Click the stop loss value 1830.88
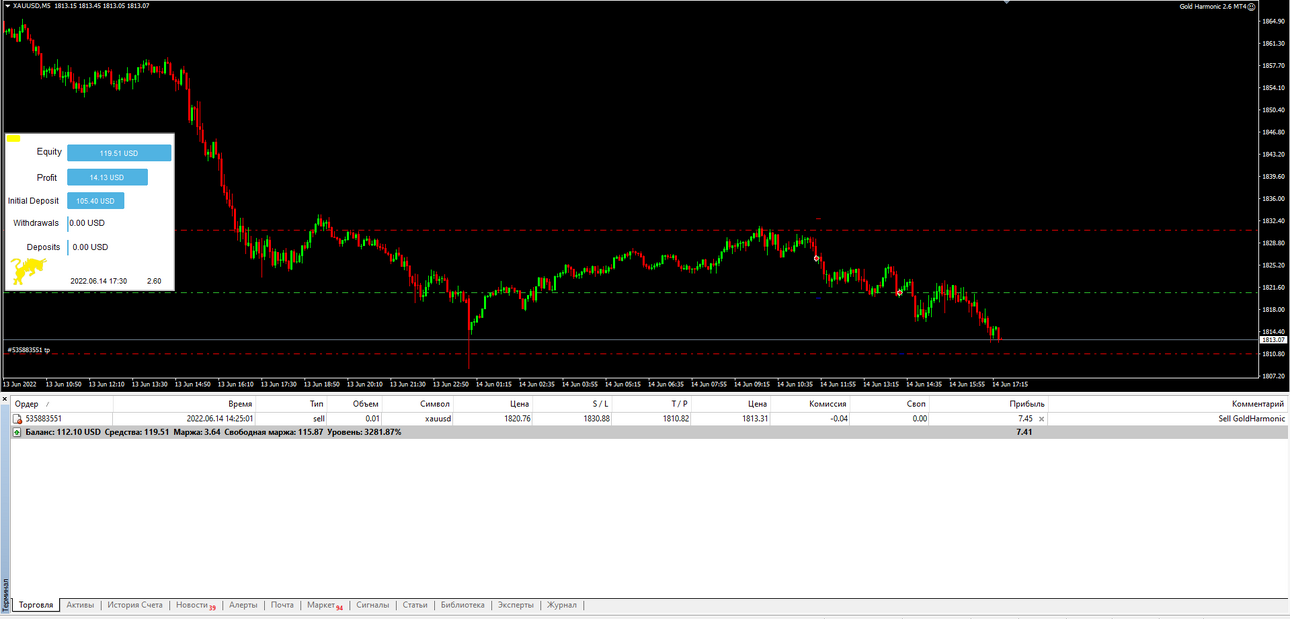The height and width of the screenshot is (619, 1290). 597,419
